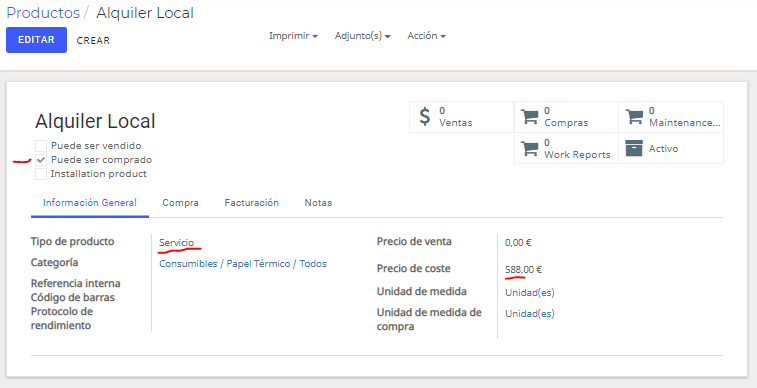Click the Tipo de producto label

pos(72,241)
